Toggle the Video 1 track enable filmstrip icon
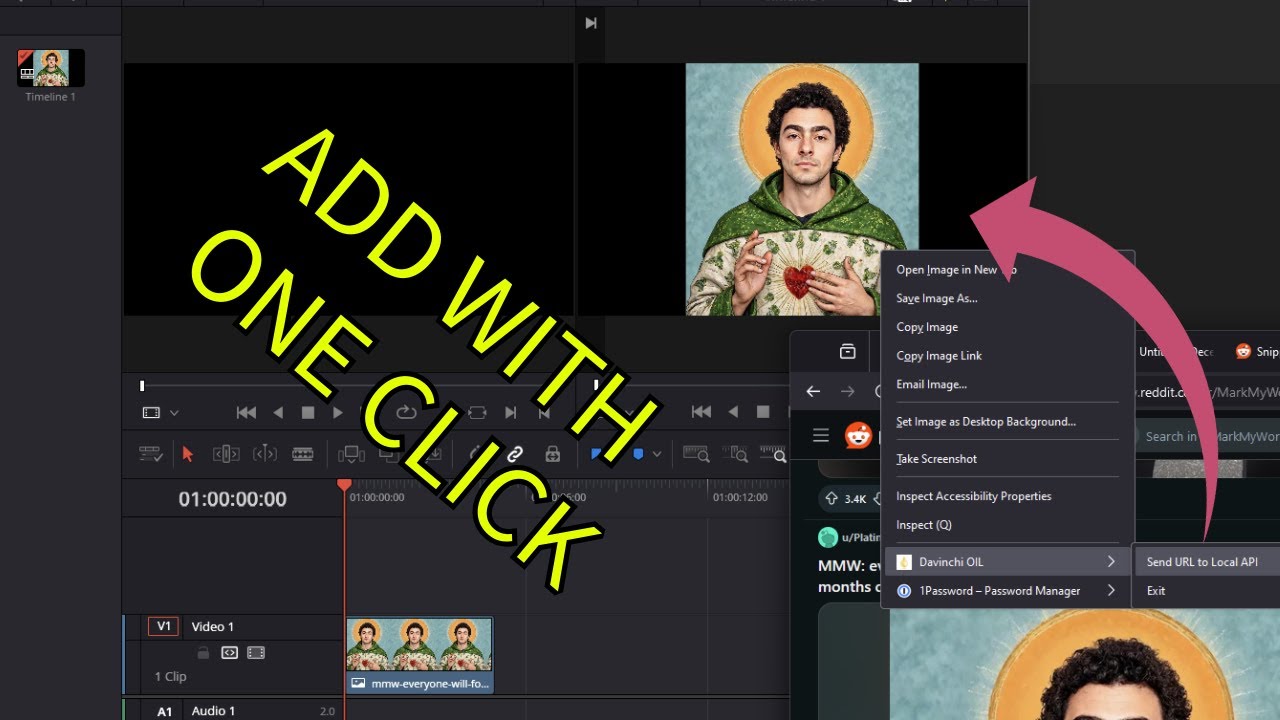The image size is (1280, 720). [256, 653]
